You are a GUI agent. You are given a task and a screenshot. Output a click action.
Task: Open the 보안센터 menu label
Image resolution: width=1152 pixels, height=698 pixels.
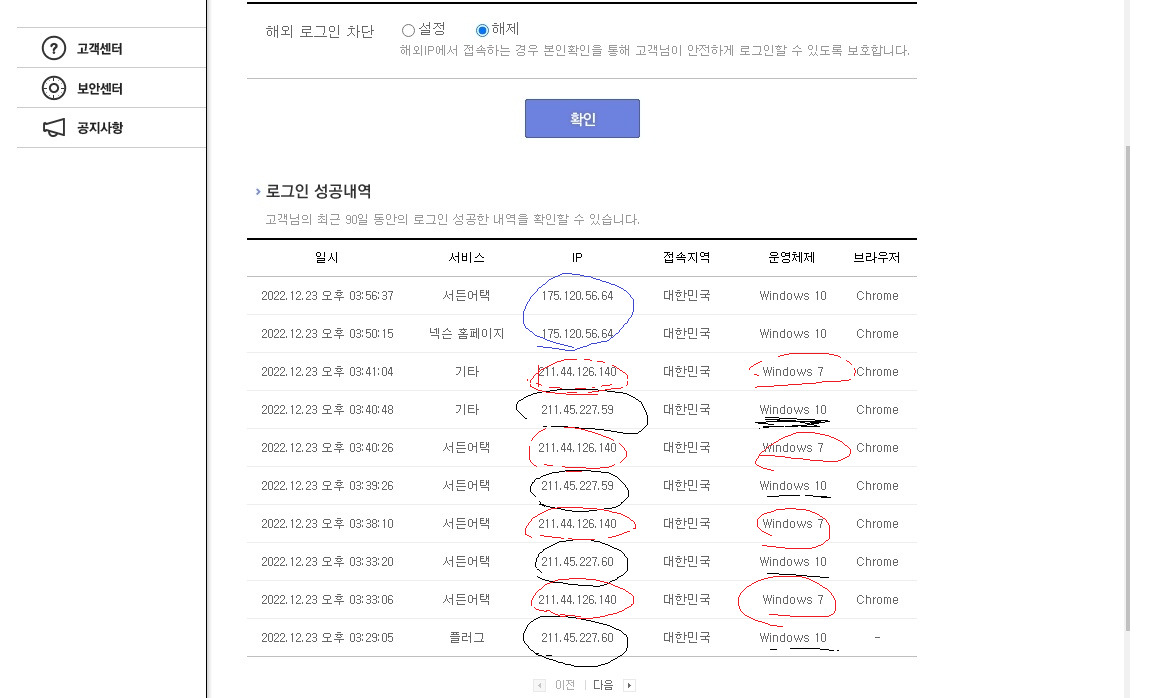click(100, 88)
